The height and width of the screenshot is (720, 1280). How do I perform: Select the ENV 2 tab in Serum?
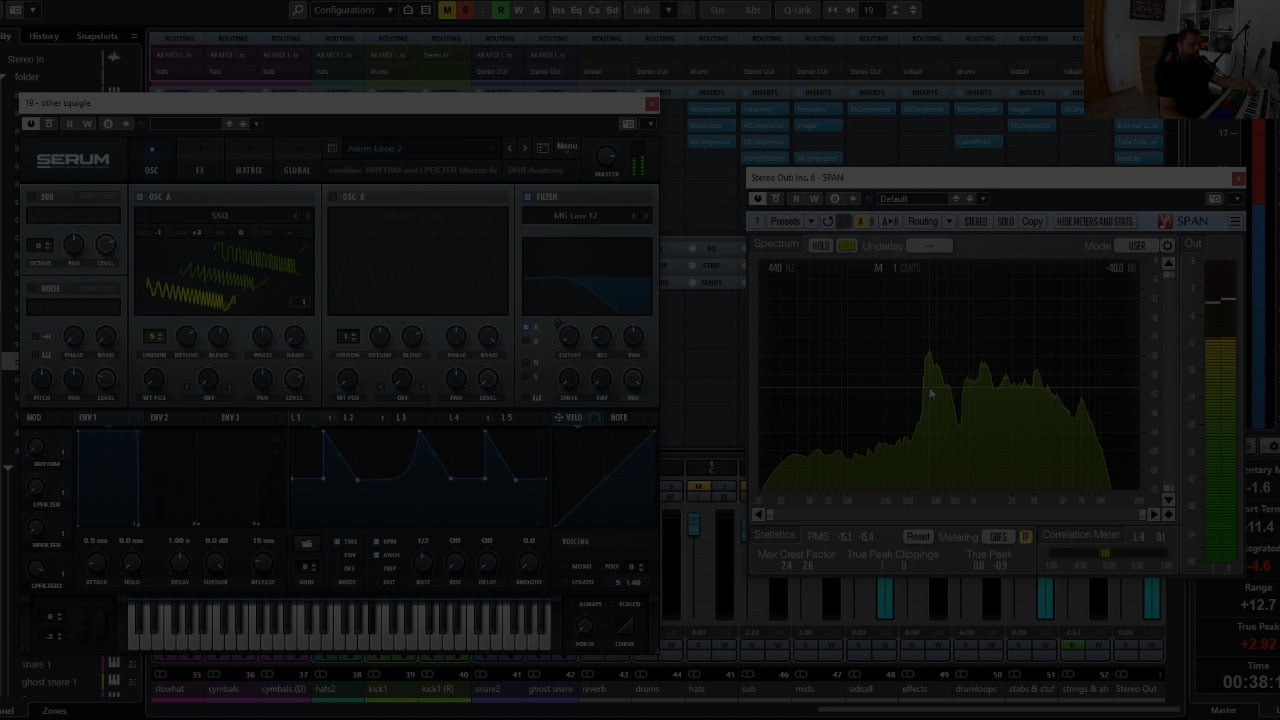coord(159,417)
